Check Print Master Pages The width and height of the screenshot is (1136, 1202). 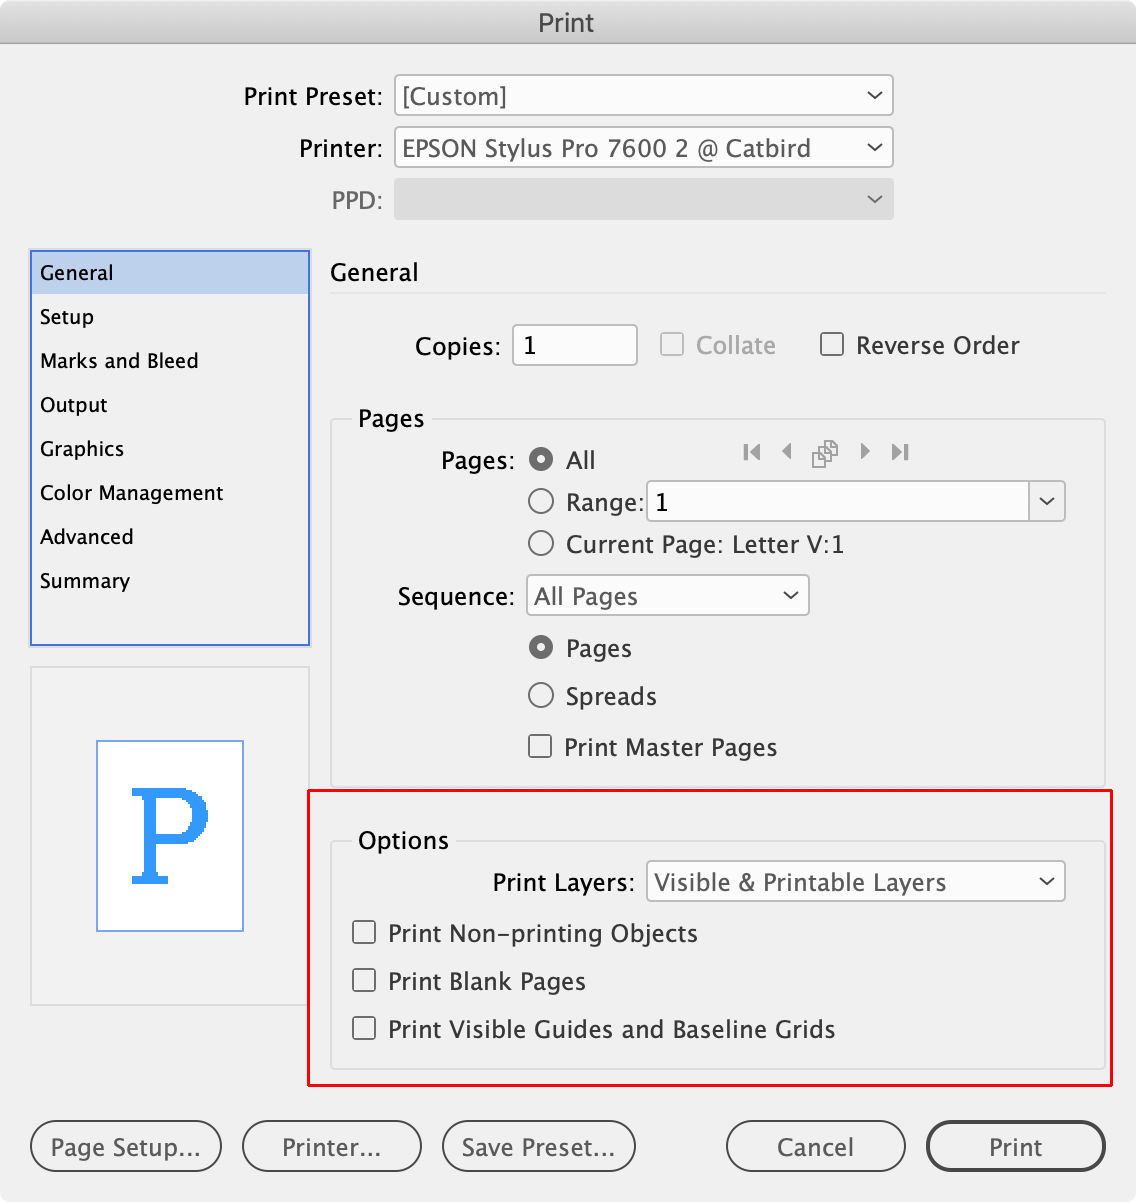540,746
